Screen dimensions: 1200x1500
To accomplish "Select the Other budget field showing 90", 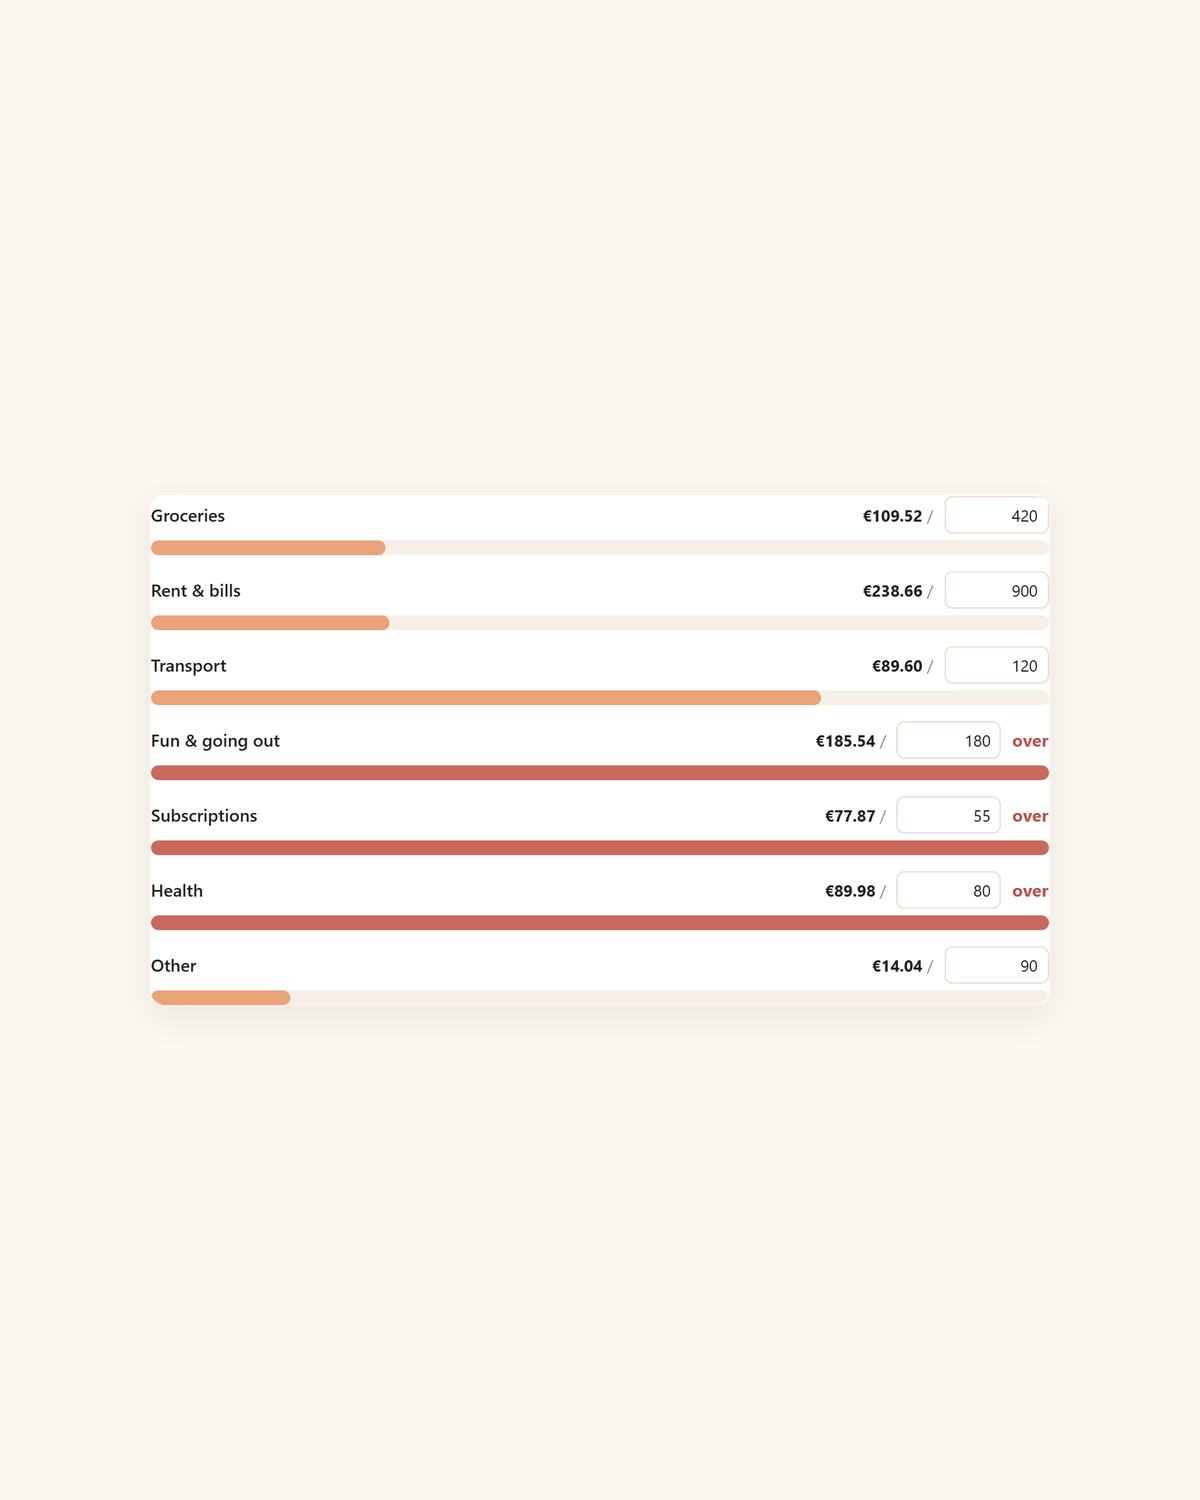I will 997,966.
